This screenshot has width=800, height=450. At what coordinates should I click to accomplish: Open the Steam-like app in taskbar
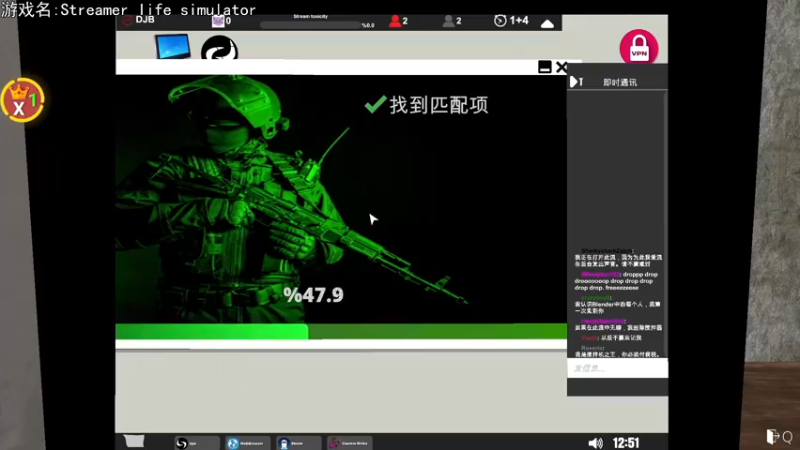[298, 443]
